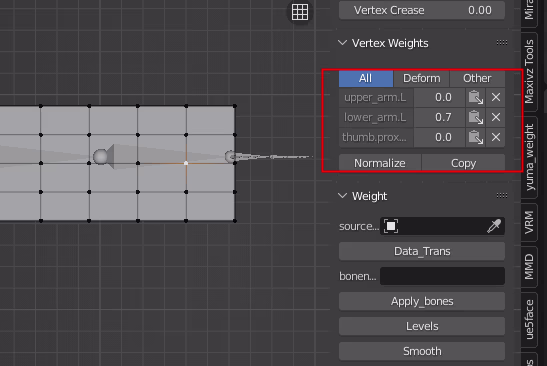Viewport: 547px width, 366px height.
Task: Click the Smooth button
Action: click(x=422, y=351)
